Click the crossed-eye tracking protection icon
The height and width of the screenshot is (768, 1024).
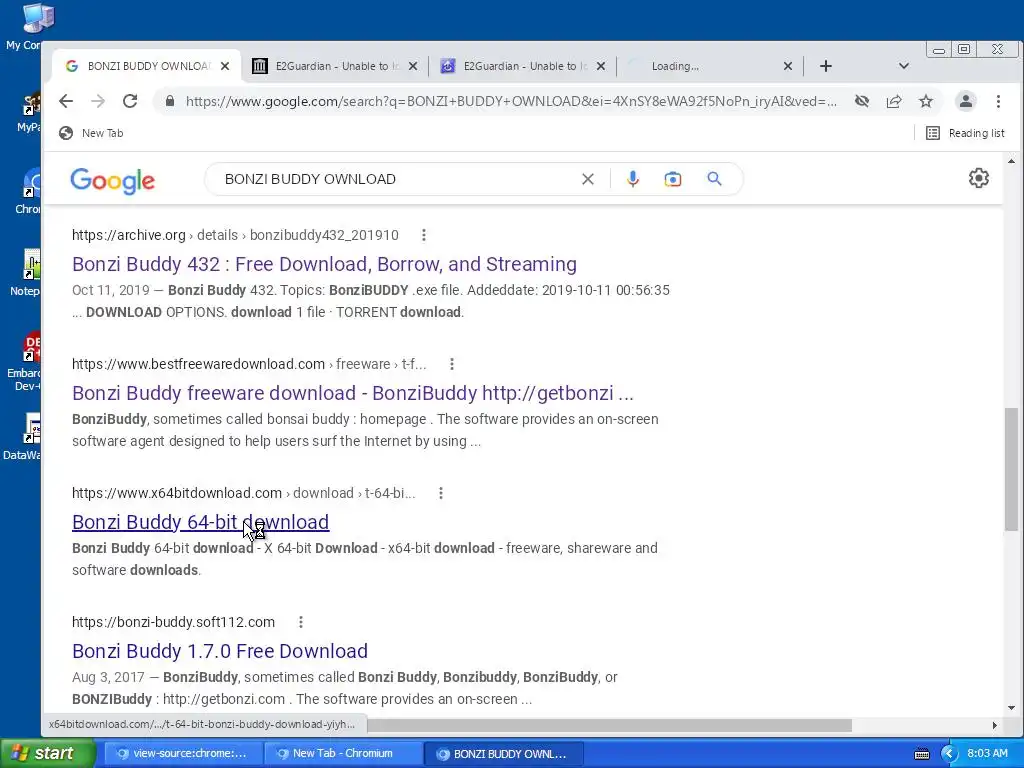(862, 101)
